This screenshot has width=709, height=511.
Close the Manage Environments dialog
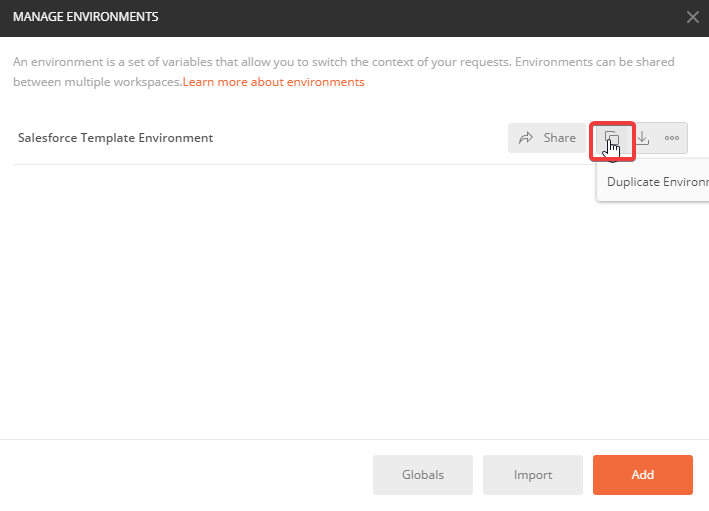click(x=692, y=17)
